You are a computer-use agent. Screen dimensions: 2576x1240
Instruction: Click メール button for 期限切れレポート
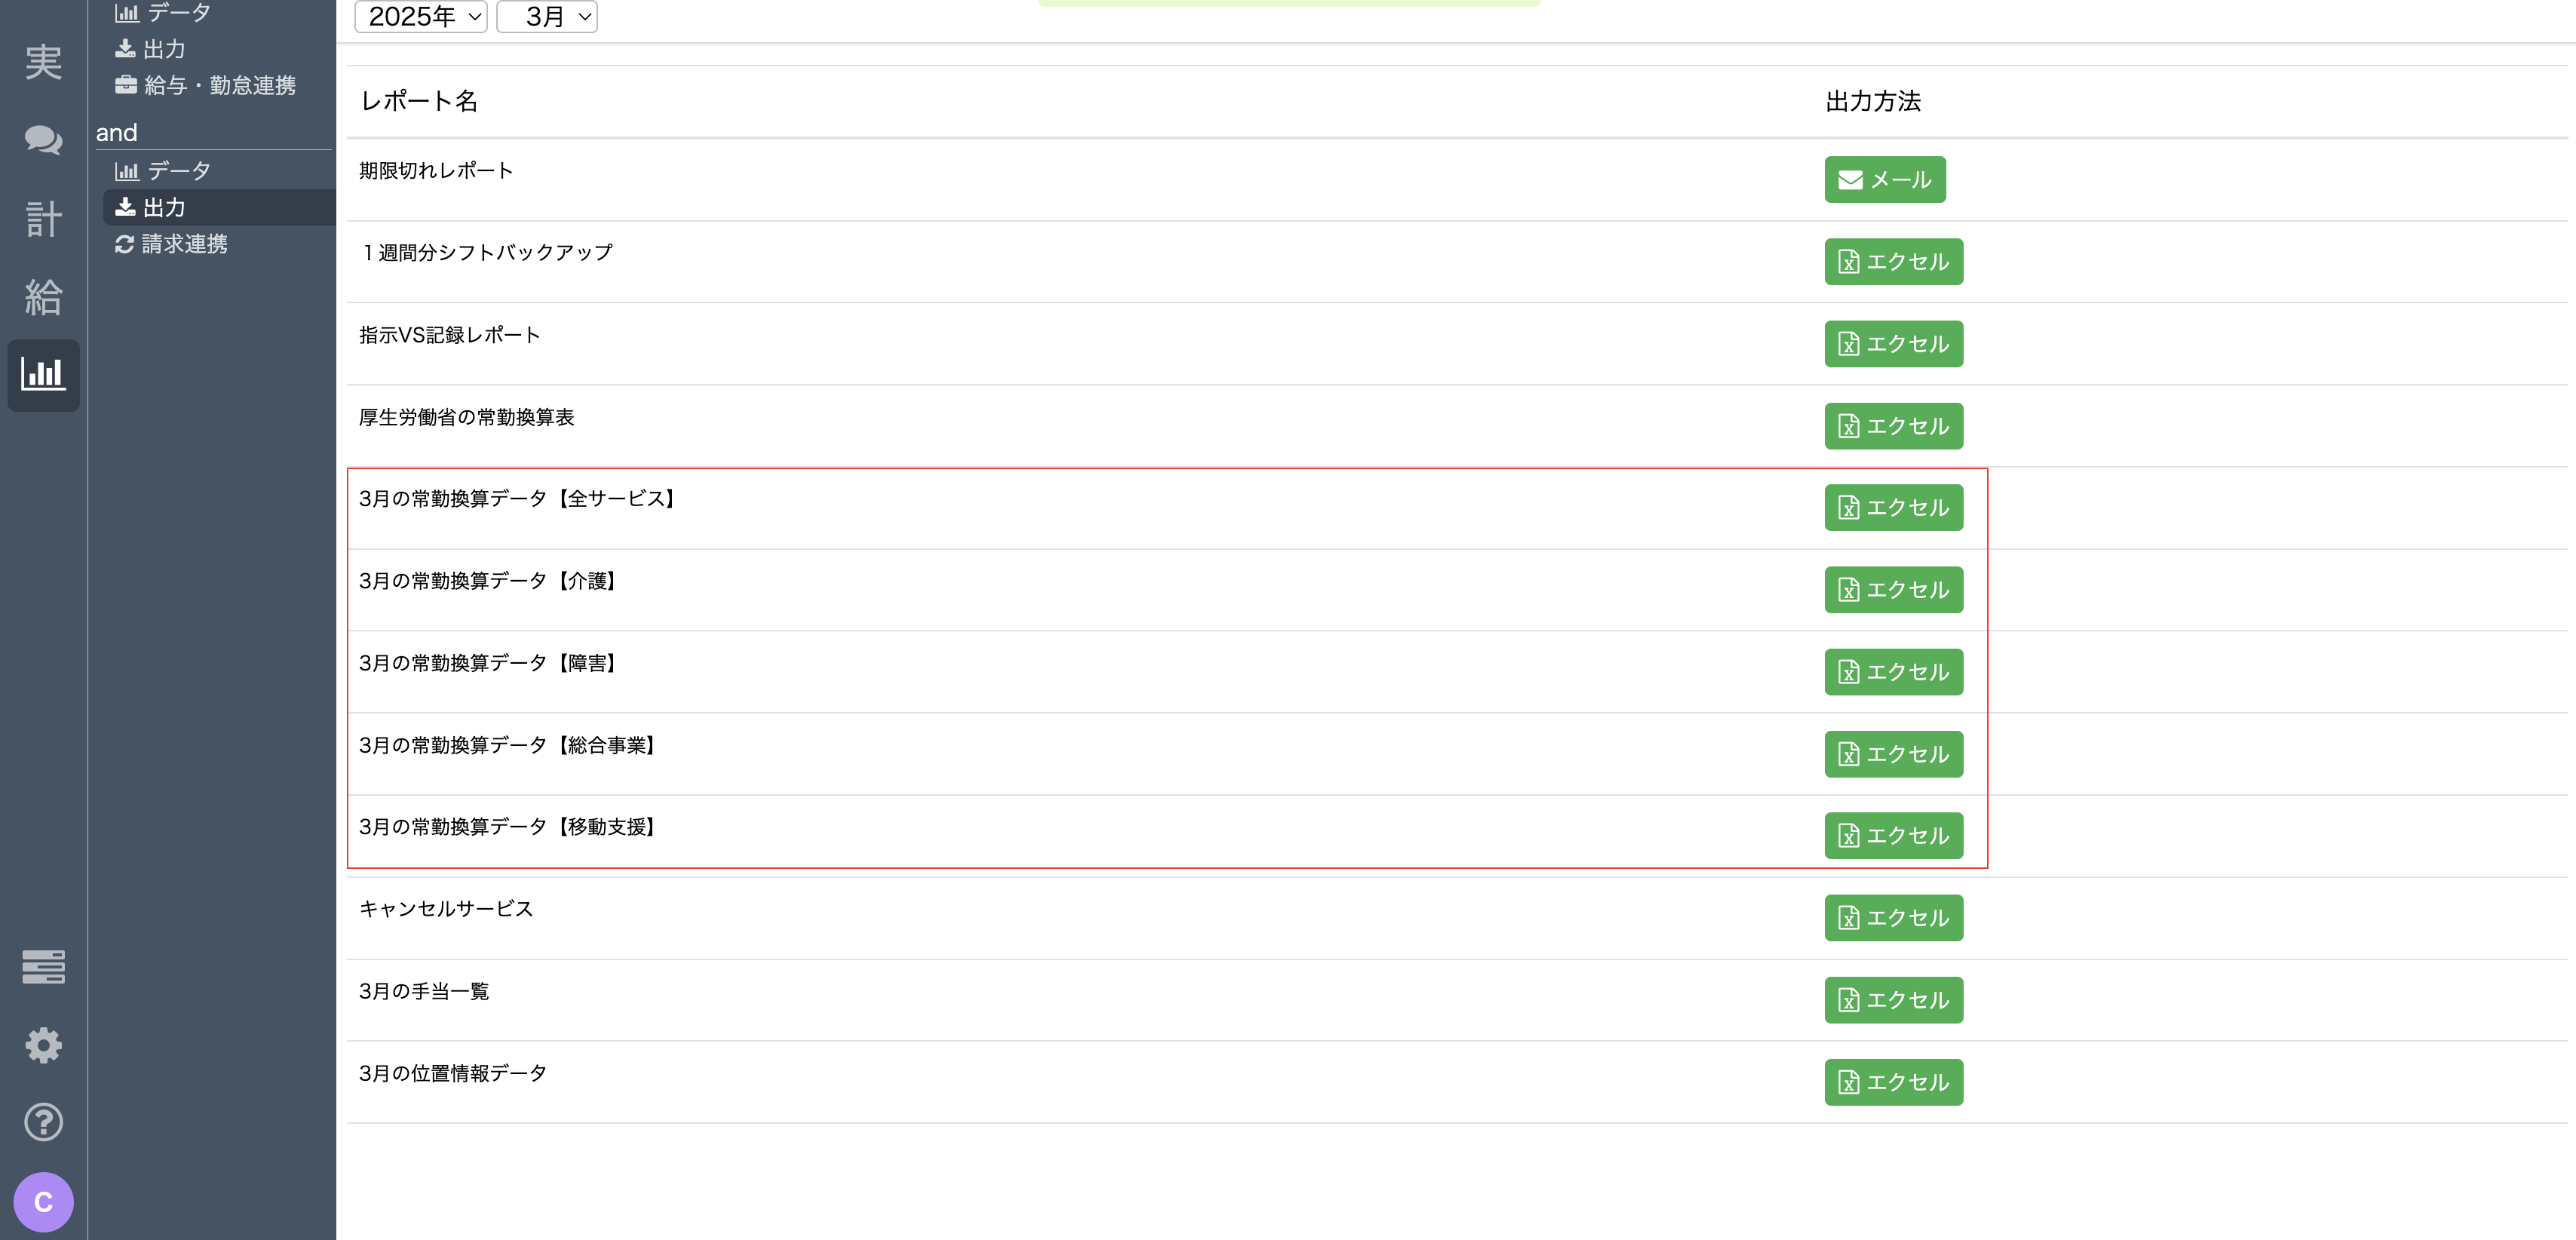tap(1884, 180)
